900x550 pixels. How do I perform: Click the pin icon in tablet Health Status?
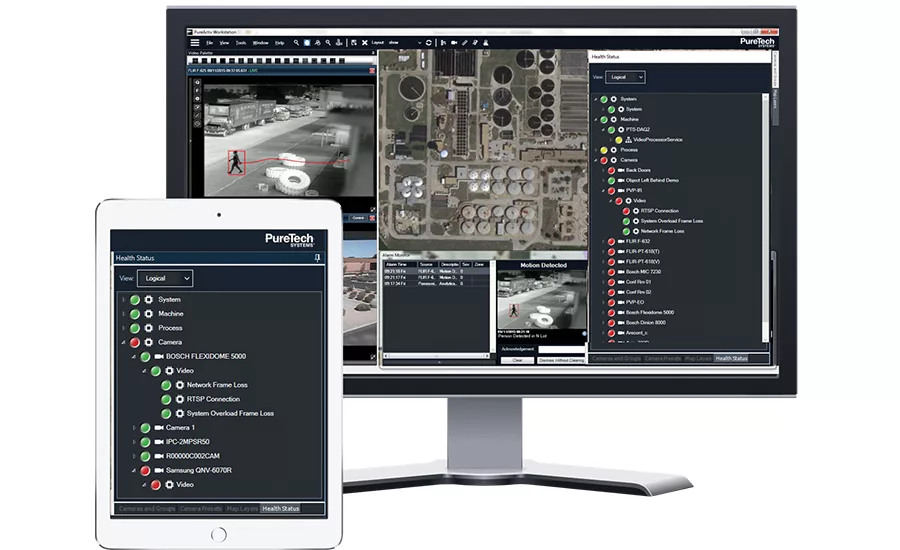pos(317,258)
